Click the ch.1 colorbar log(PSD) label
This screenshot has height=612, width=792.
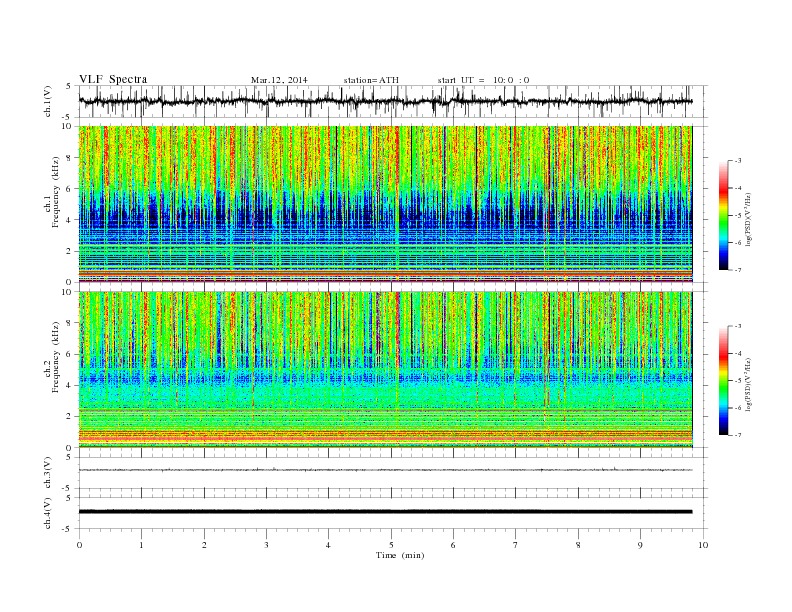748,220
